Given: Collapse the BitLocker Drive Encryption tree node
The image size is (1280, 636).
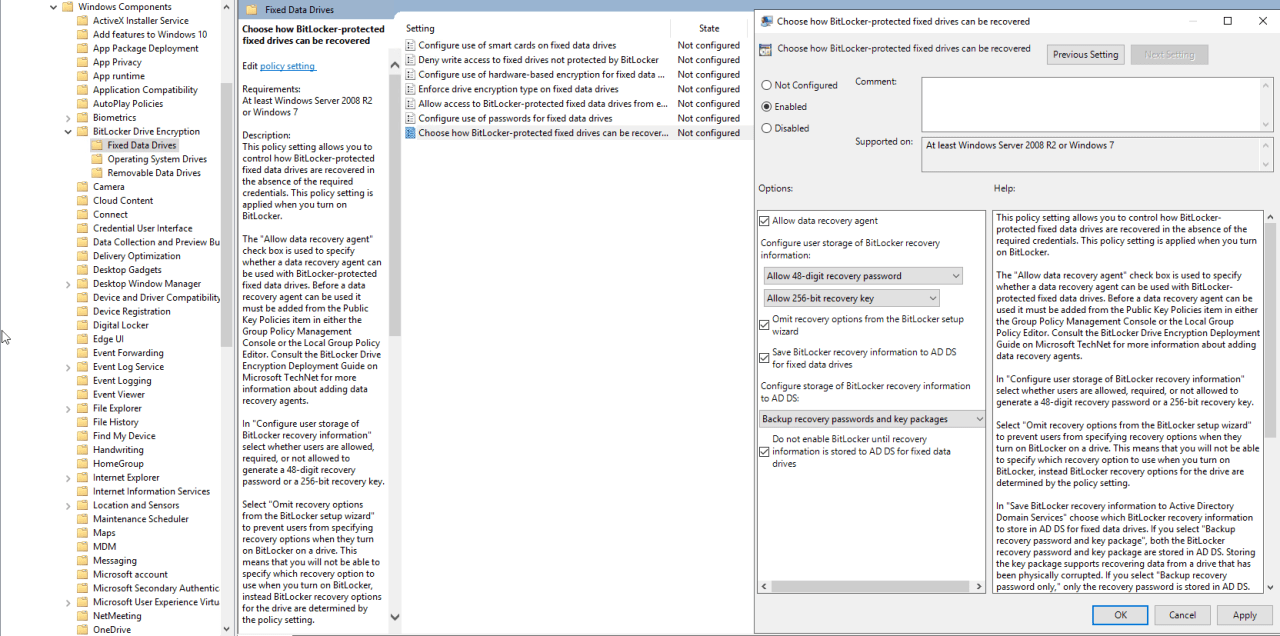Looking at the screenshot, I should [66, 130].
